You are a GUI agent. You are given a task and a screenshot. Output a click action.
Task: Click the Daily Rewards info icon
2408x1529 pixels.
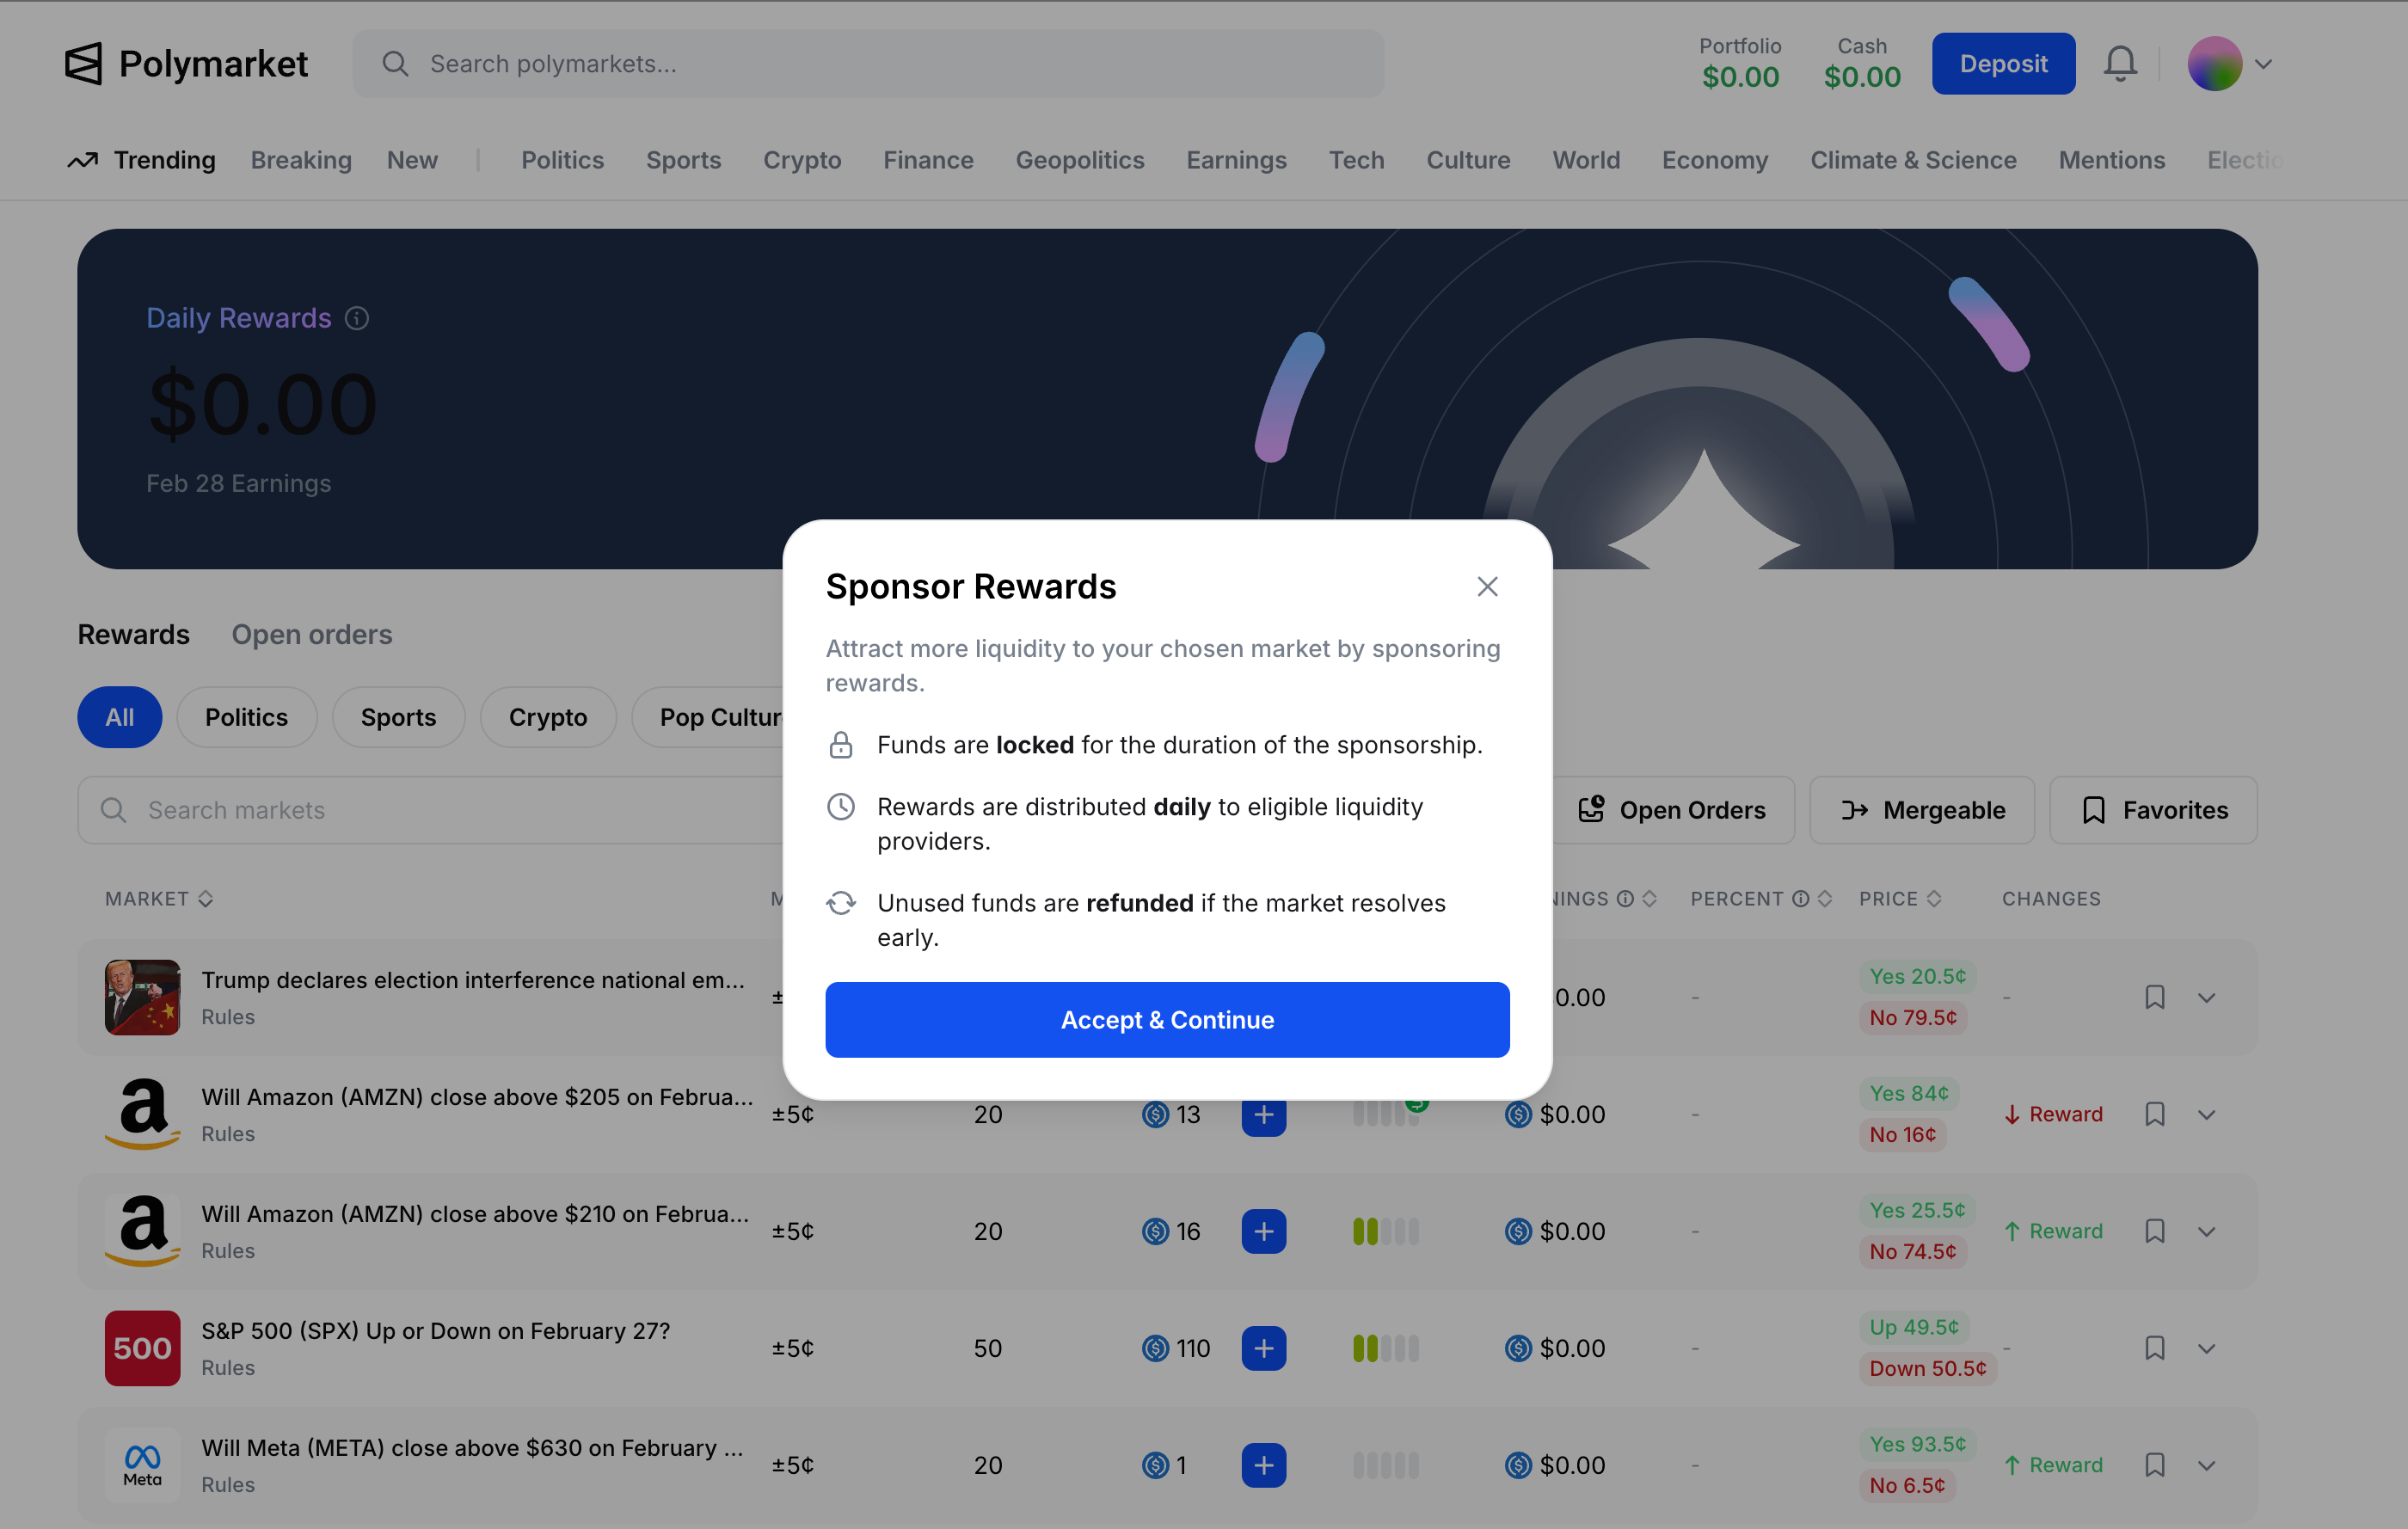coord(357,318)
